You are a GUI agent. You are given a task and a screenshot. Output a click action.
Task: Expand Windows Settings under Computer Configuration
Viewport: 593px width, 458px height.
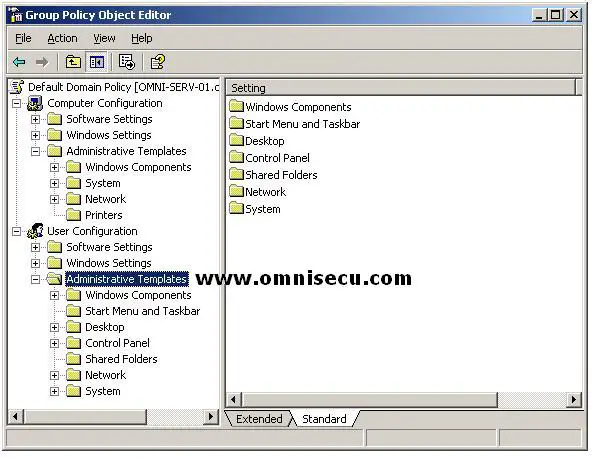click(x=36, y=135)
